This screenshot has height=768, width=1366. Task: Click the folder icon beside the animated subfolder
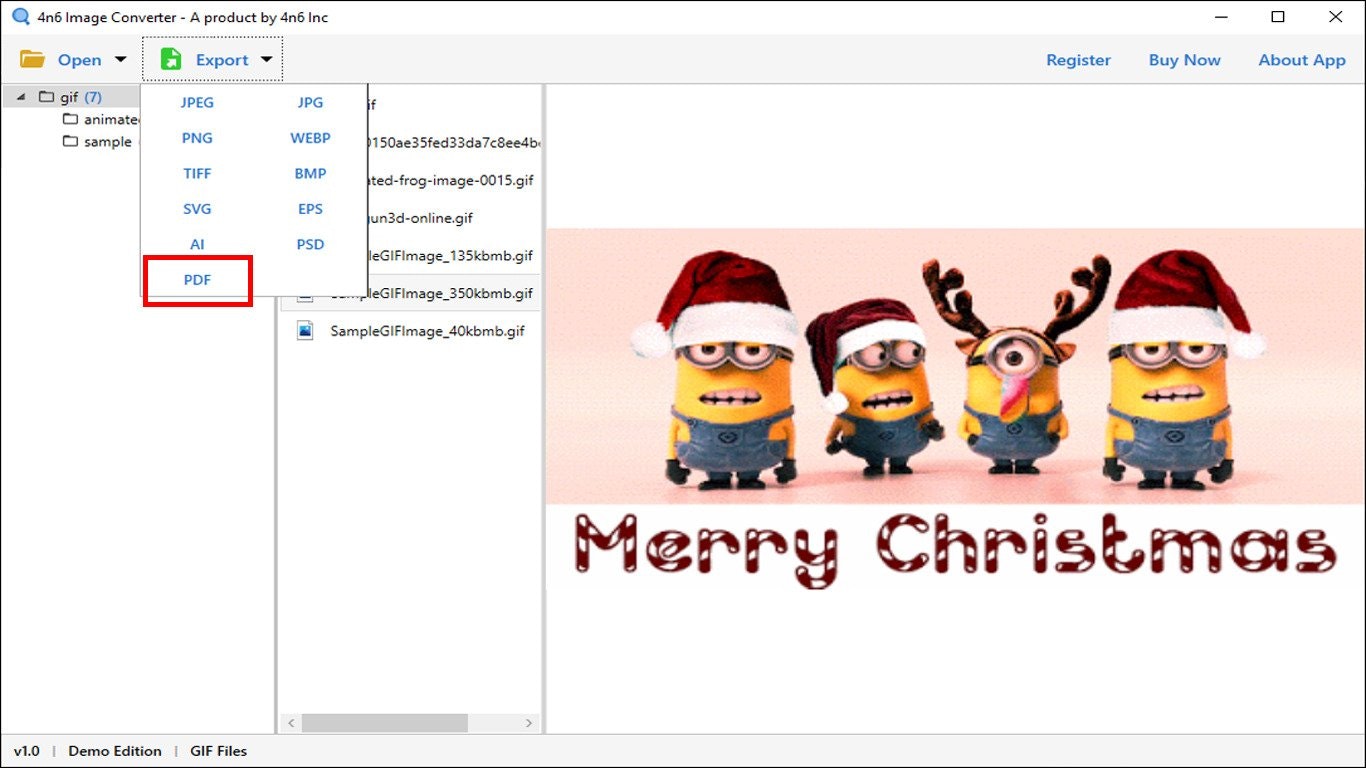click(70, 118)
